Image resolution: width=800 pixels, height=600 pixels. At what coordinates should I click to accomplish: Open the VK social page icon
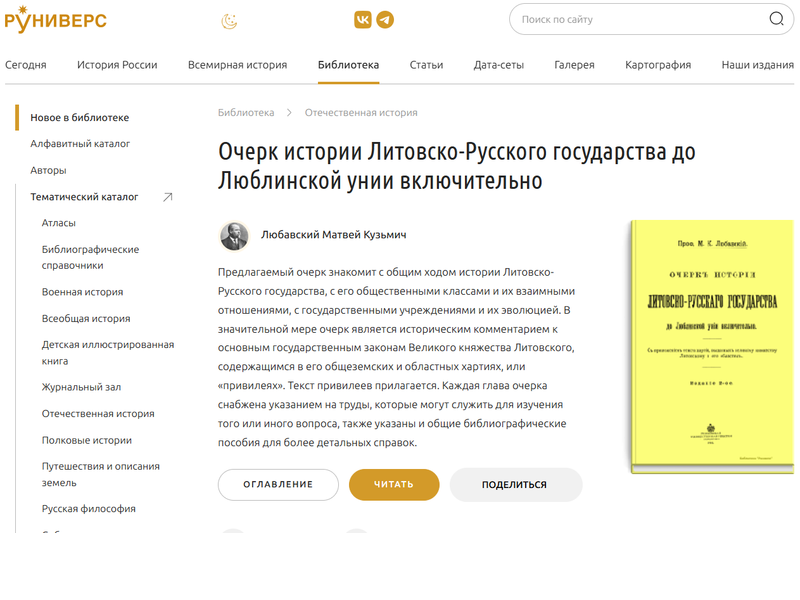[363, 20]
